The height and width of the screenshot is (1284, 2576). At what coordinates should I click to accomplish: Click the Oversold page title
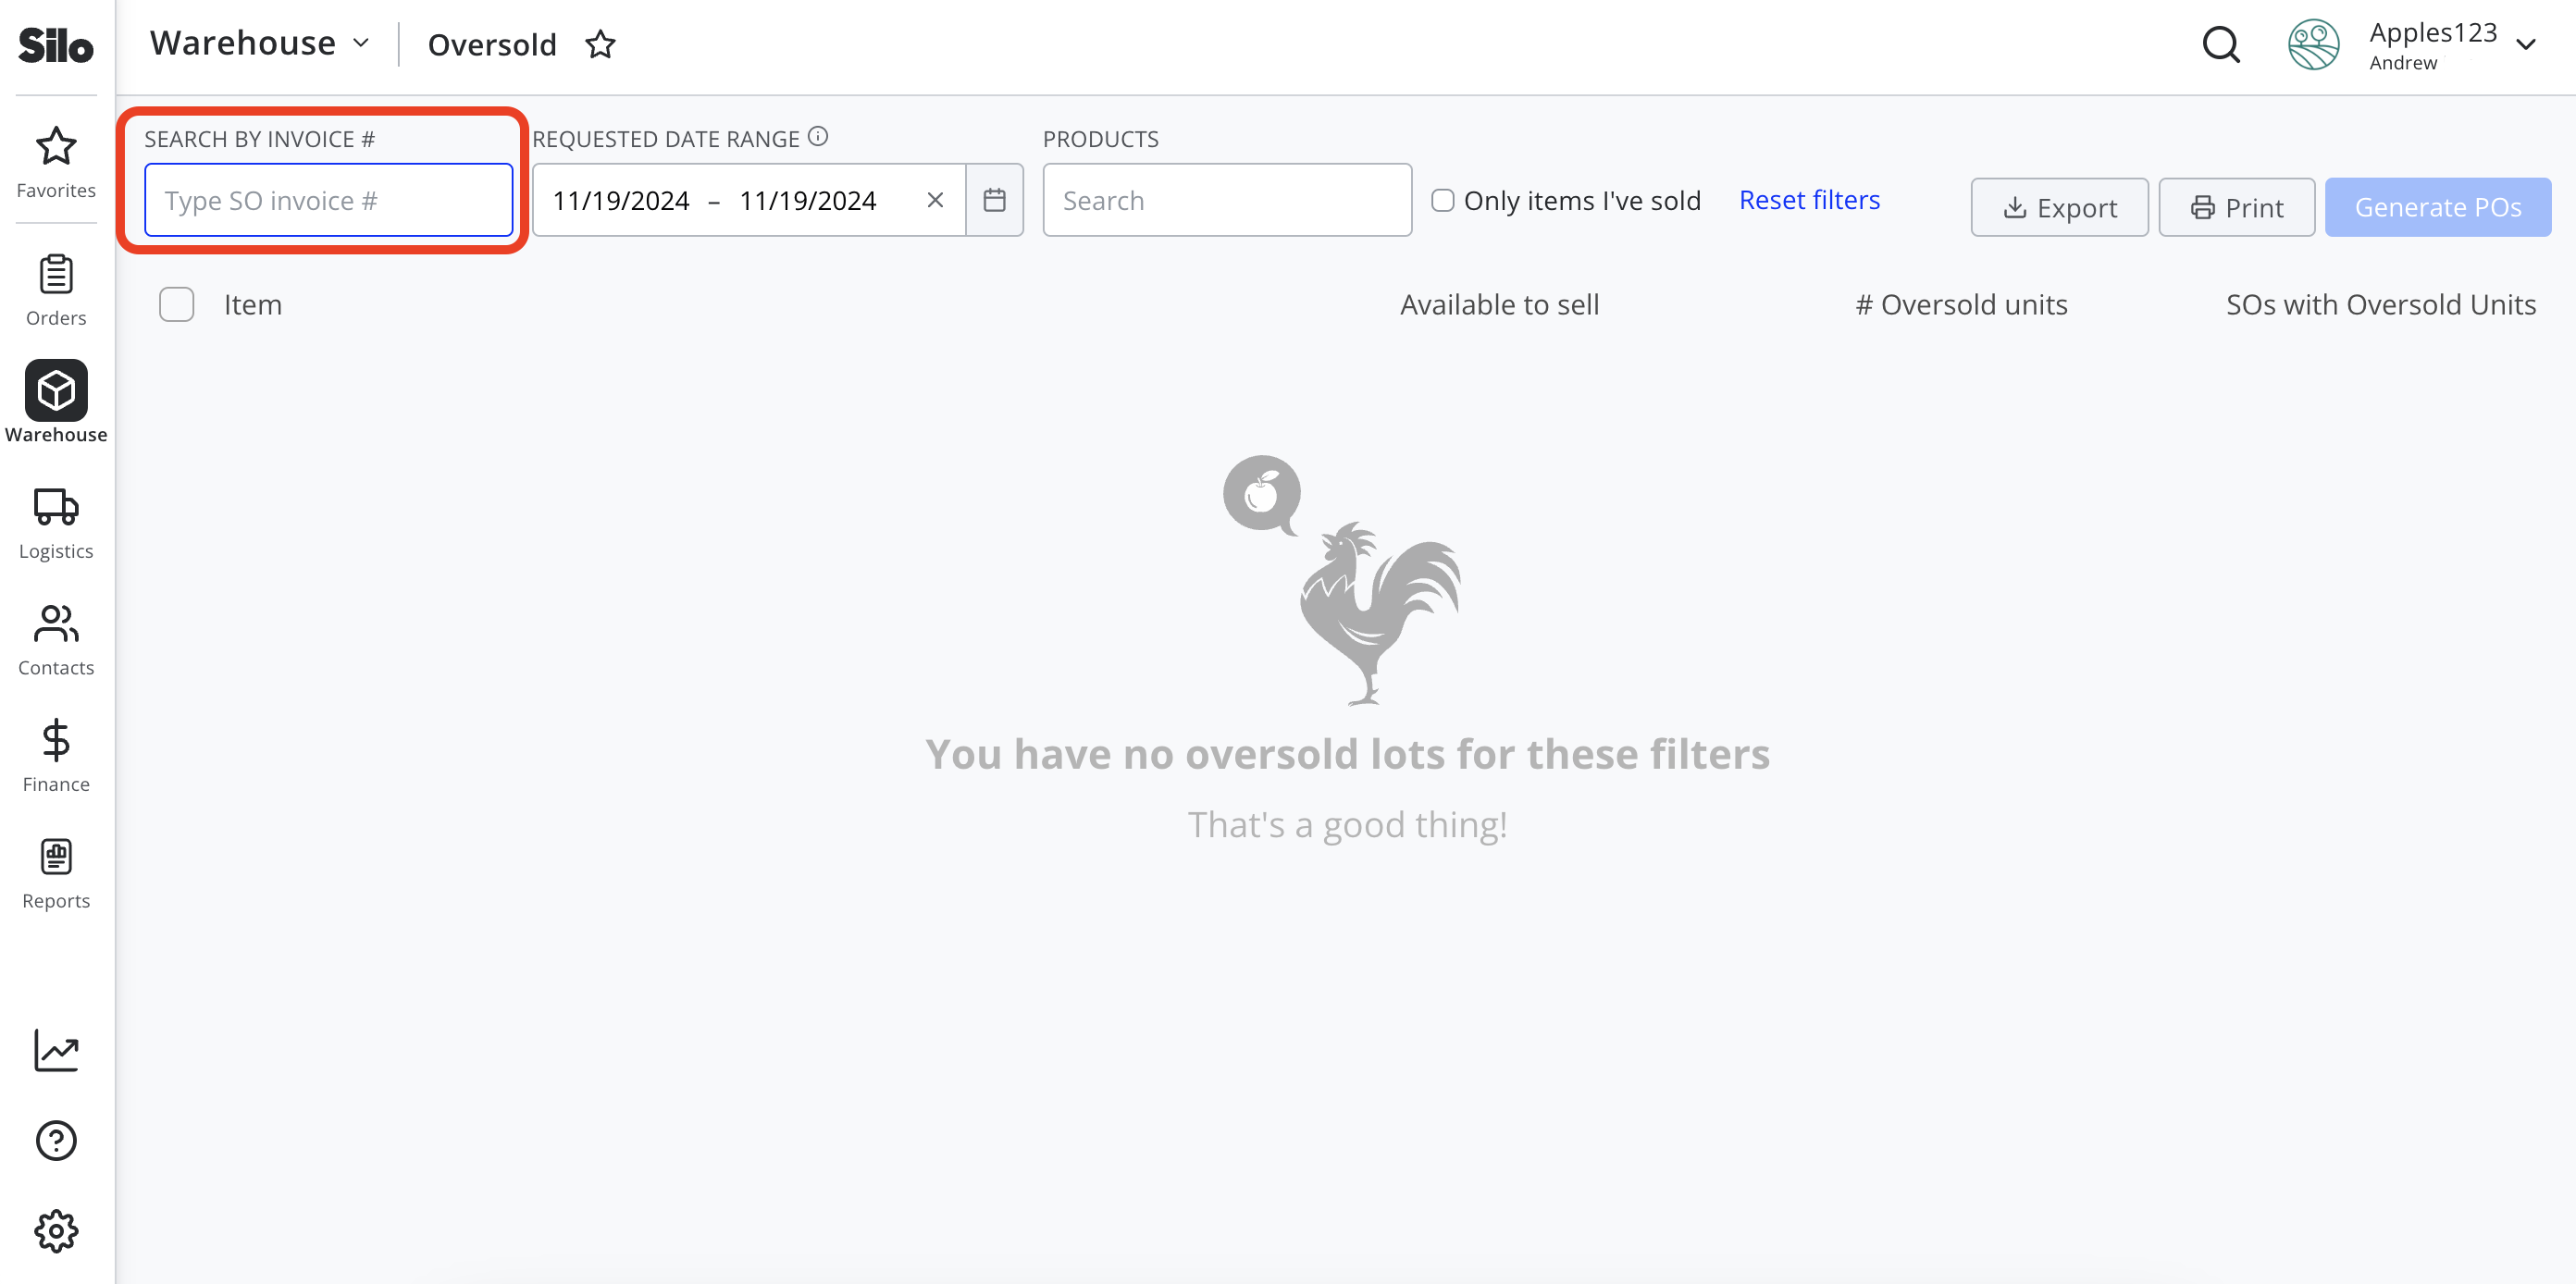(492, 45)
